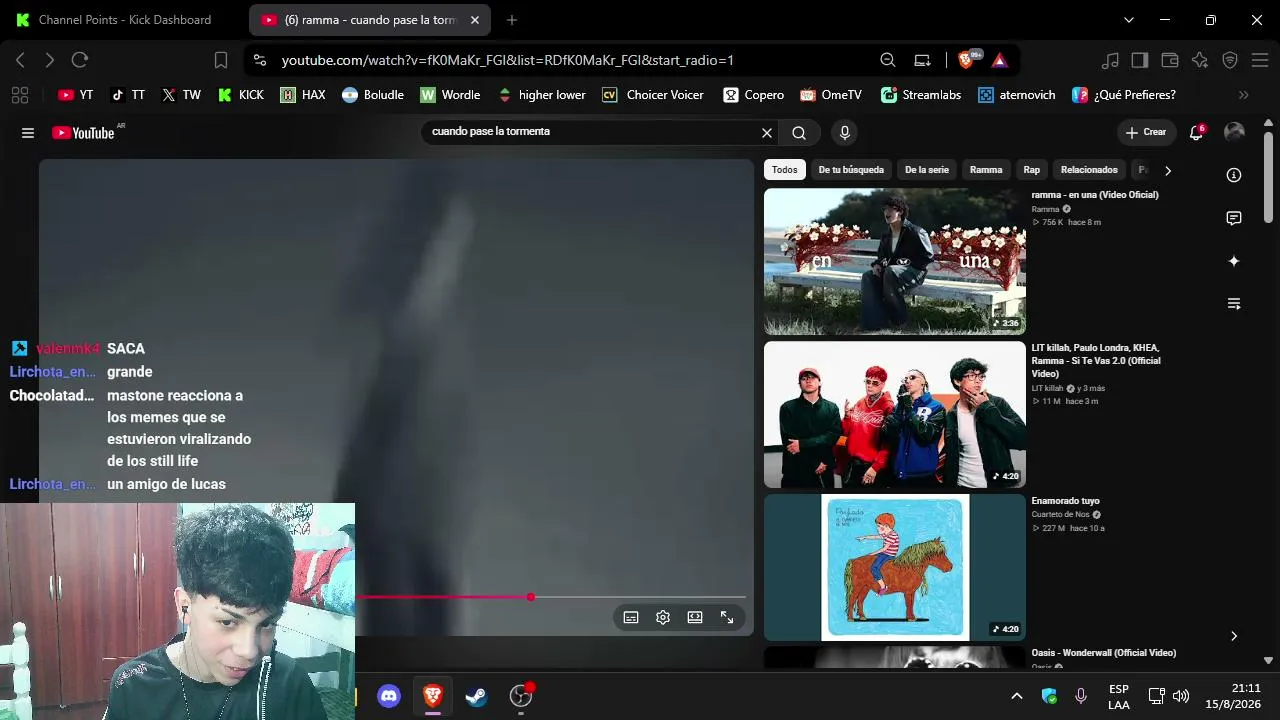Open the Si Te Vas 2.0 video thumbnail
The width and height of the screenshot is (1280, 720).
point(895,414)
